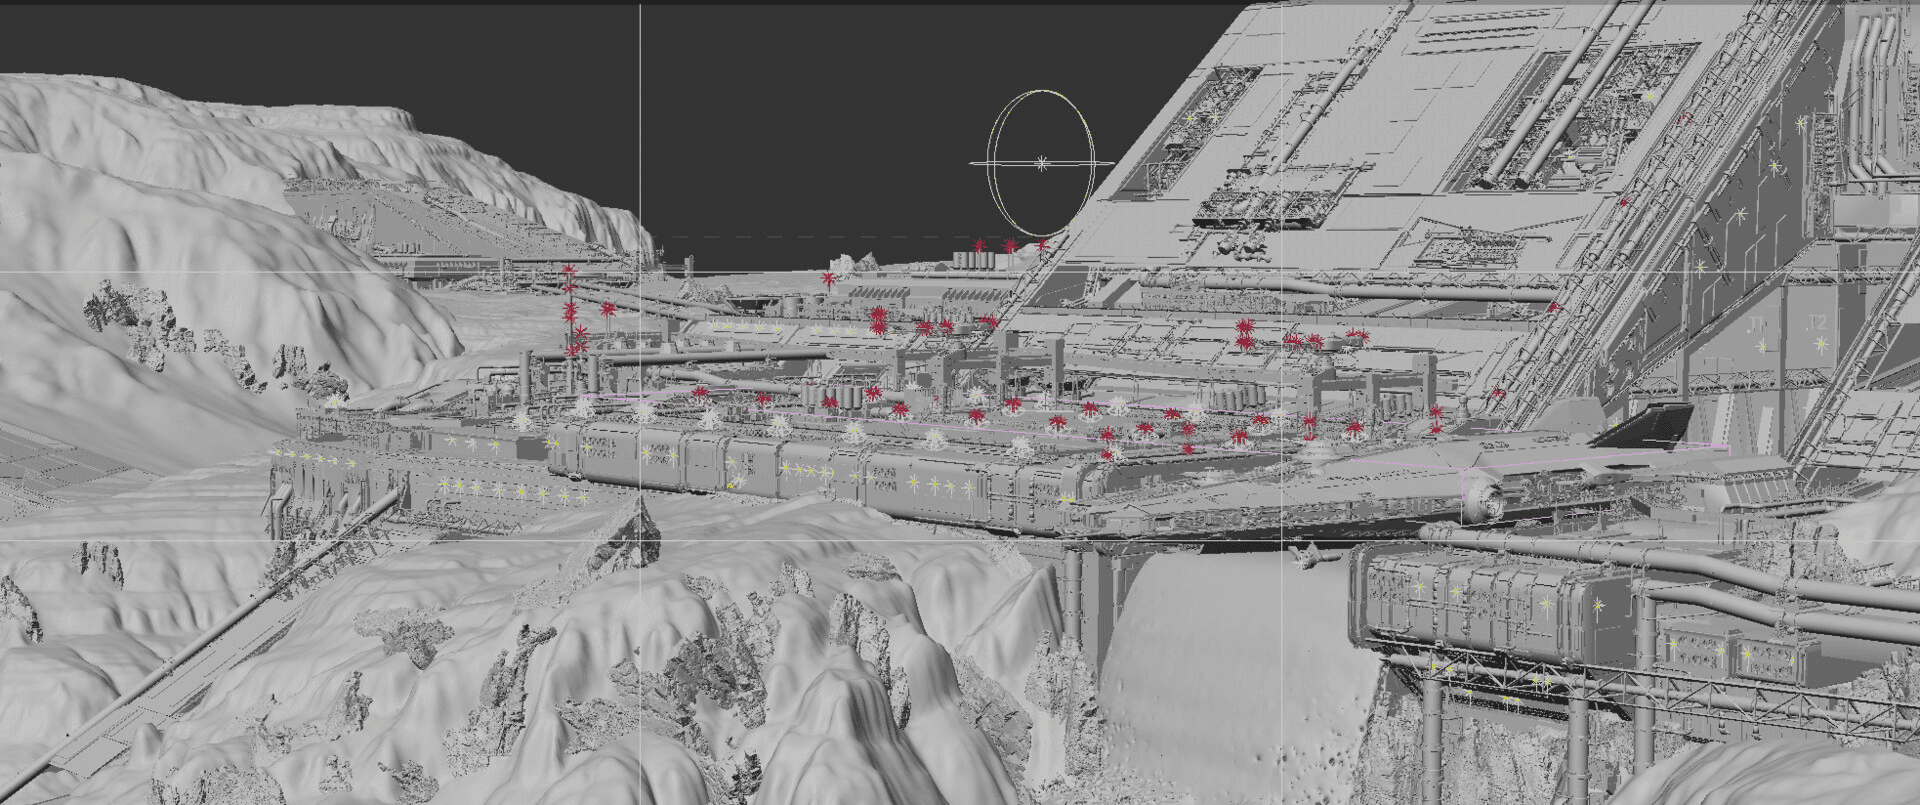Click the T2 label on hangar wall
The width and height of the screenshot is (1920, 805).
[1817, 322]
